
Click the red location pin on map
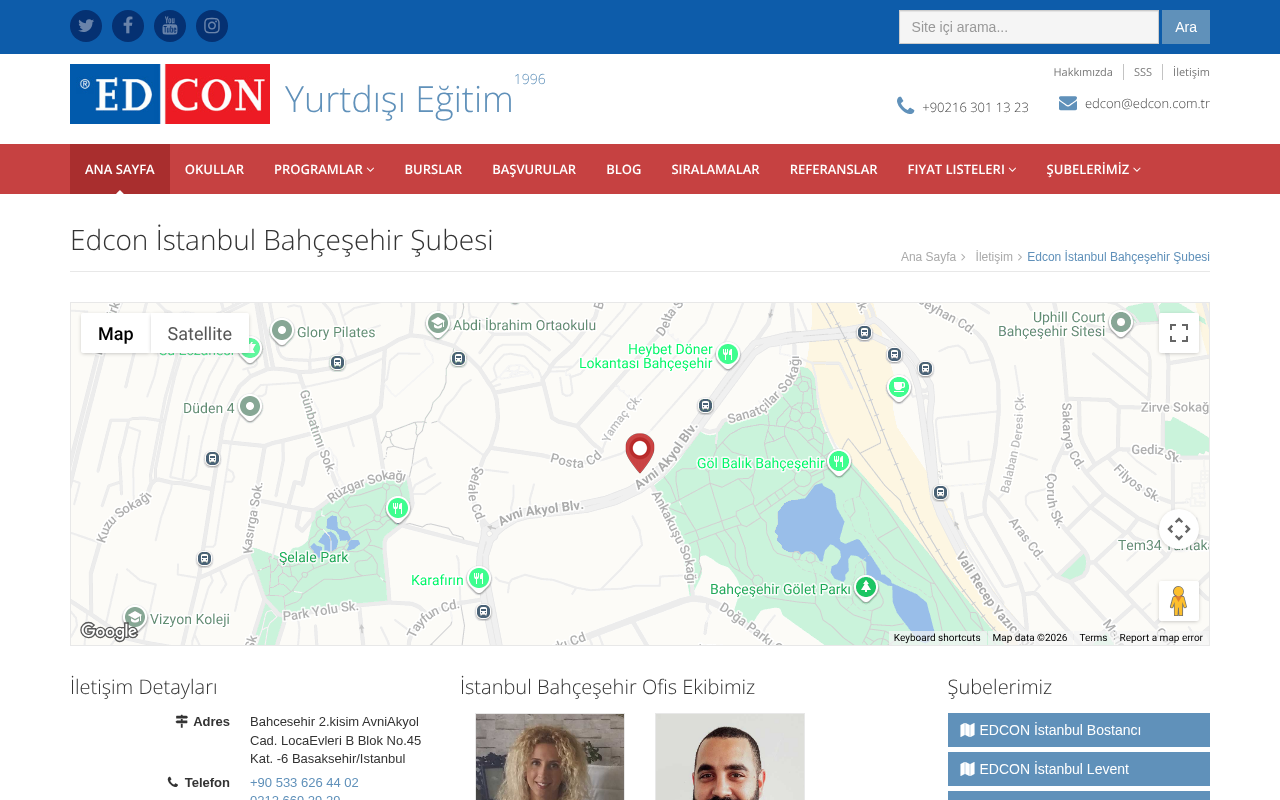pyautogui.click(x=640, y=452)
